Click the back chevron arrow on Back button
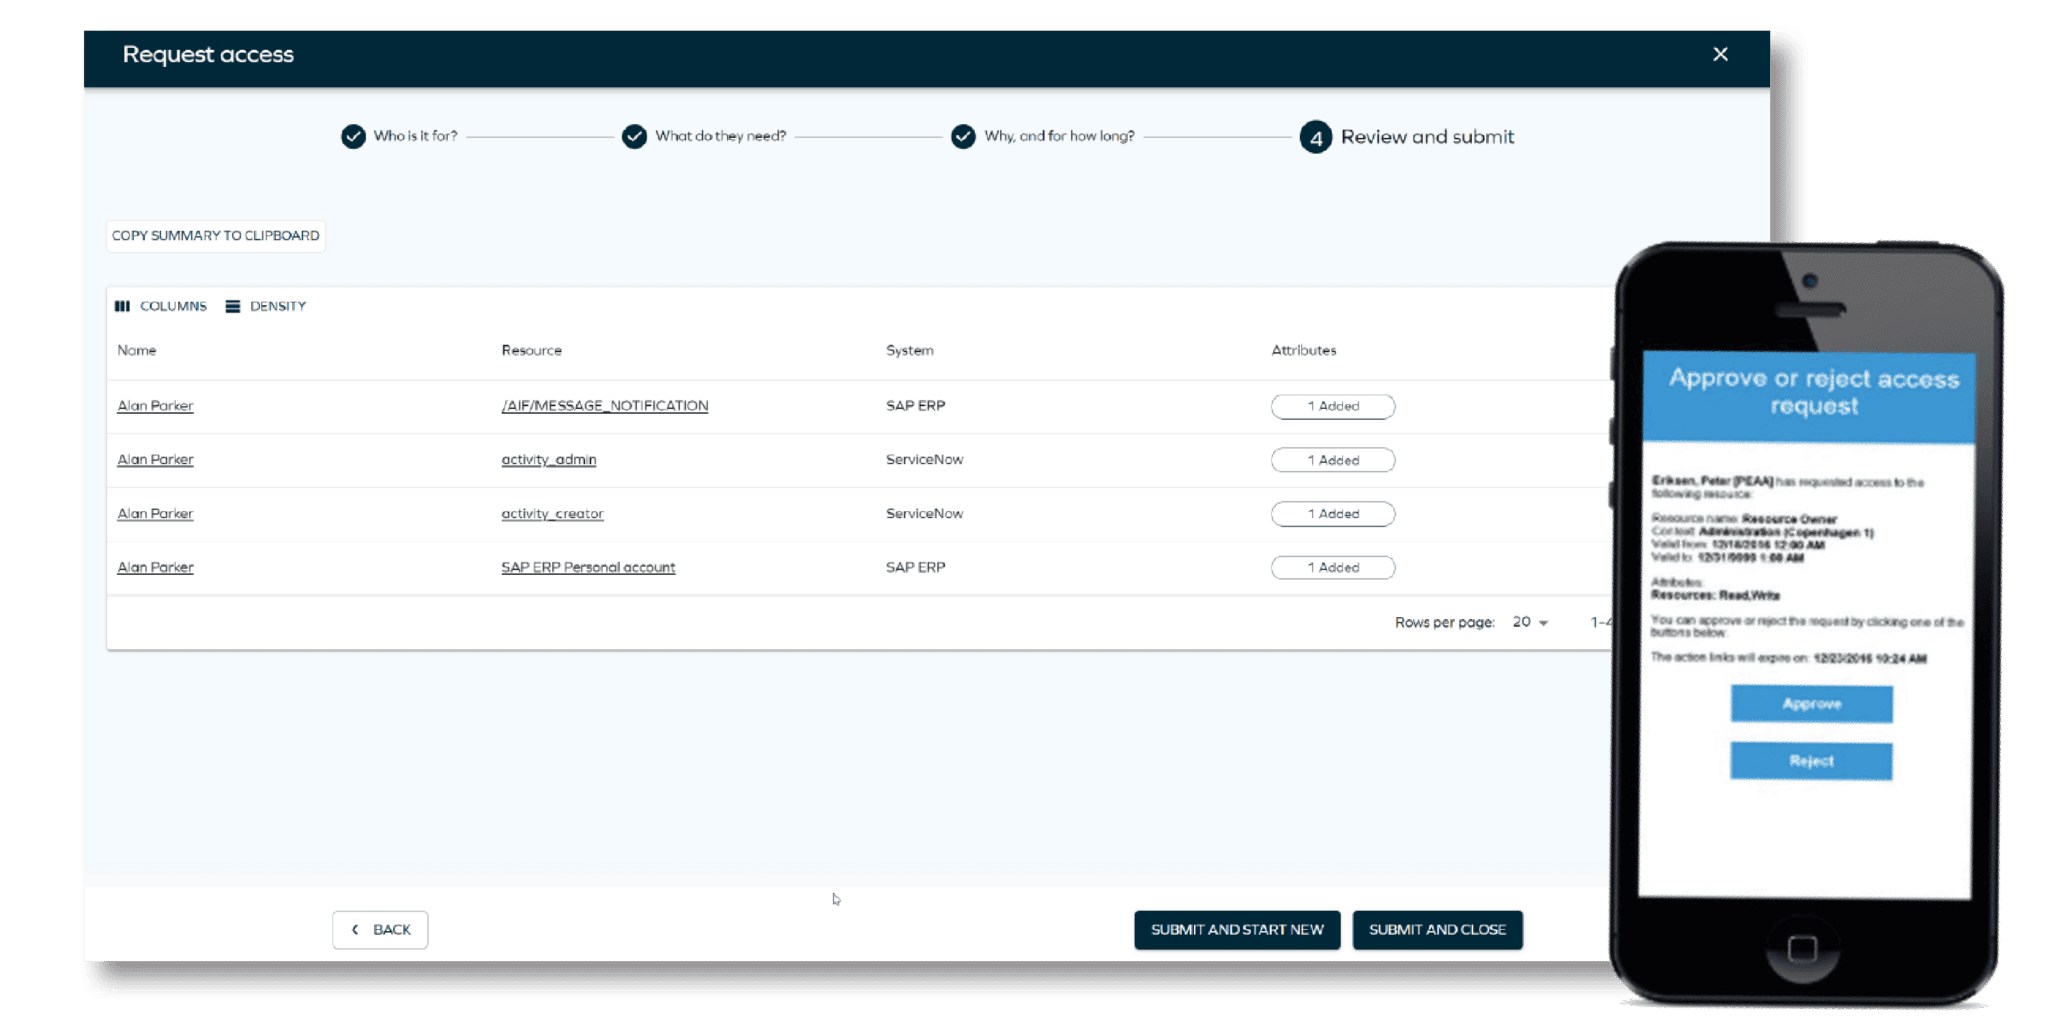The width and height of the screenshot is (2048, 1024). [x=354, y=929]
